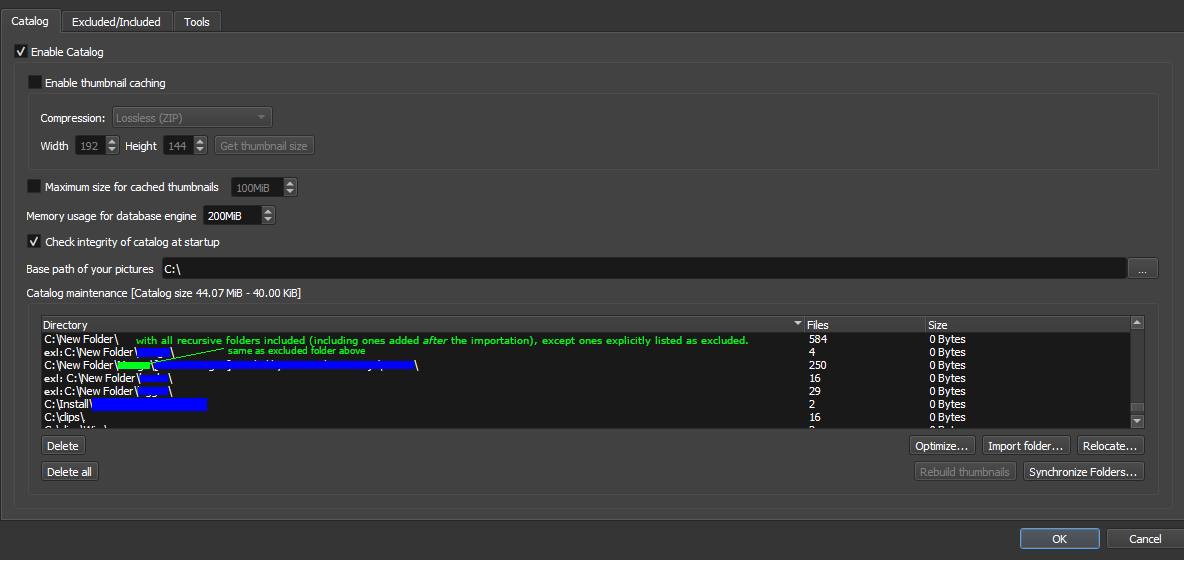Select the exl: row with 29 files

click(585, 391)
